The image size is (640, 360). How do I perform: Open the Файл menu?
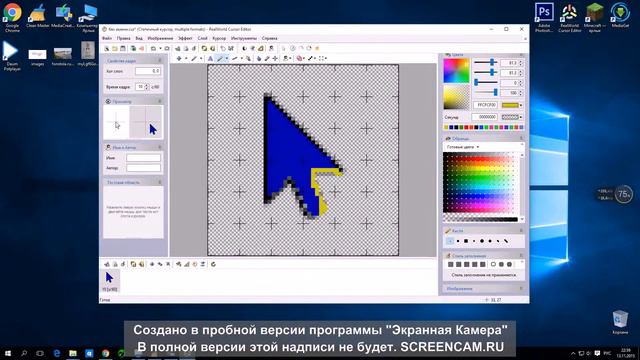point(107,38)
